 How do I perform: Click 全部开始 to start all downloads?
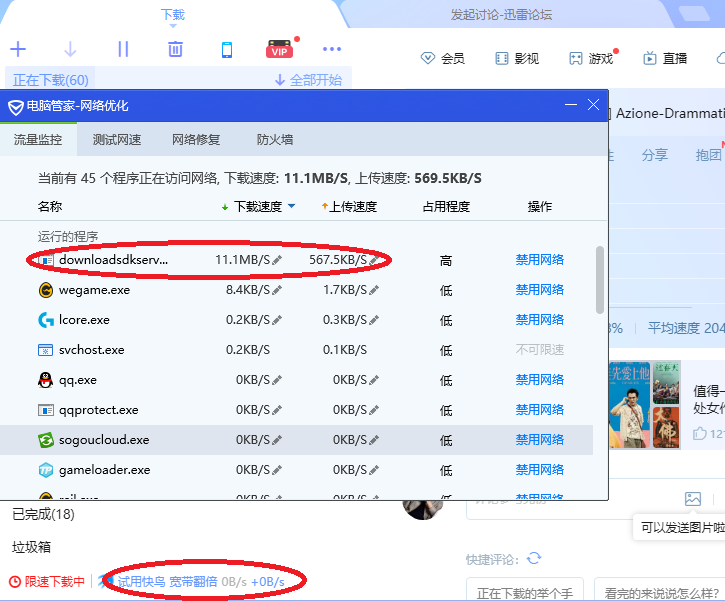[x=309, y=80]
